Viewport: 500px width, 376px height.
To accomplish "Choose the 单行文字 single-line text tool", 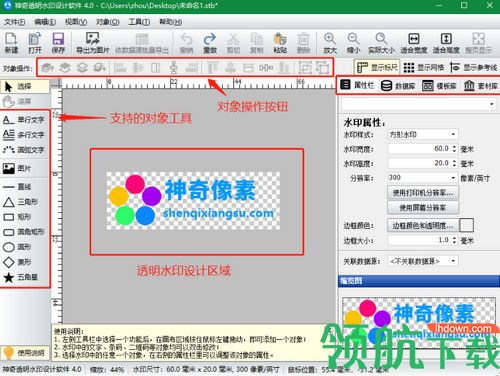I will coord(24,120).
